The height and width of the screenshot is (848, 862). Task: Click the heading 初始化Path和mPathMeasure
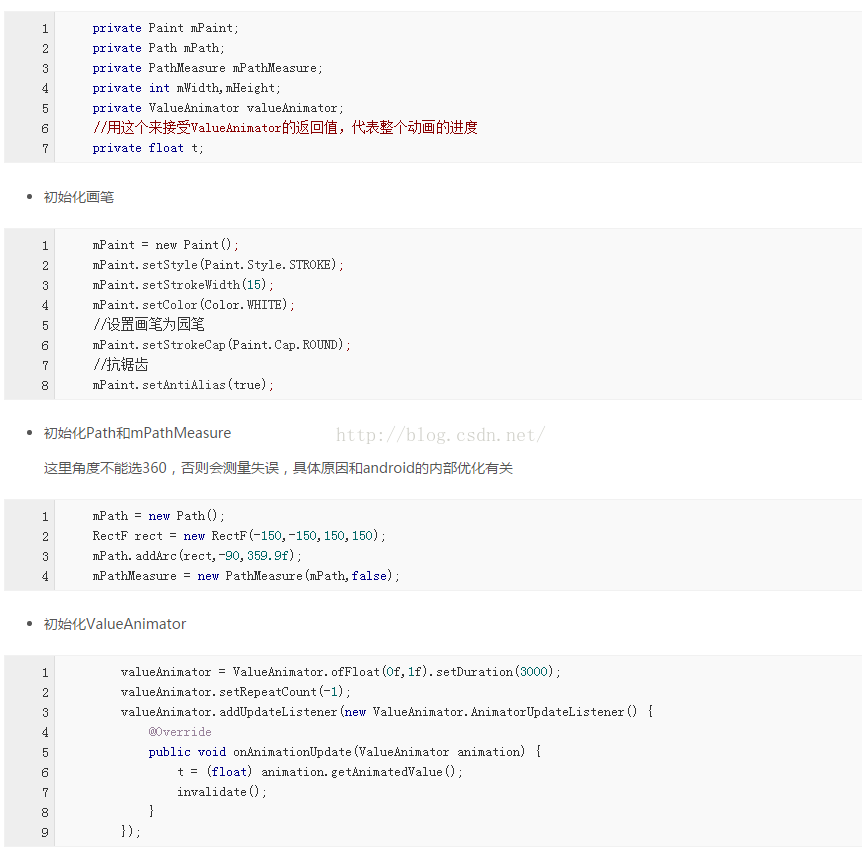[137, 433]
